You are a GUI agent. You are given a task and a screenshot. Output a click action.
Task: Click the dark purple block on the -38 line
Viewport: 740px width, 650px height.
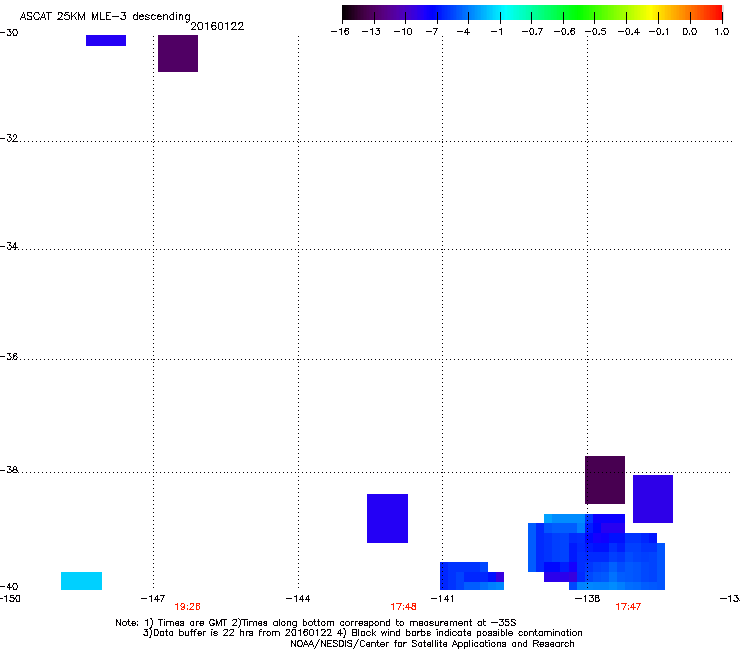[605, 480]
